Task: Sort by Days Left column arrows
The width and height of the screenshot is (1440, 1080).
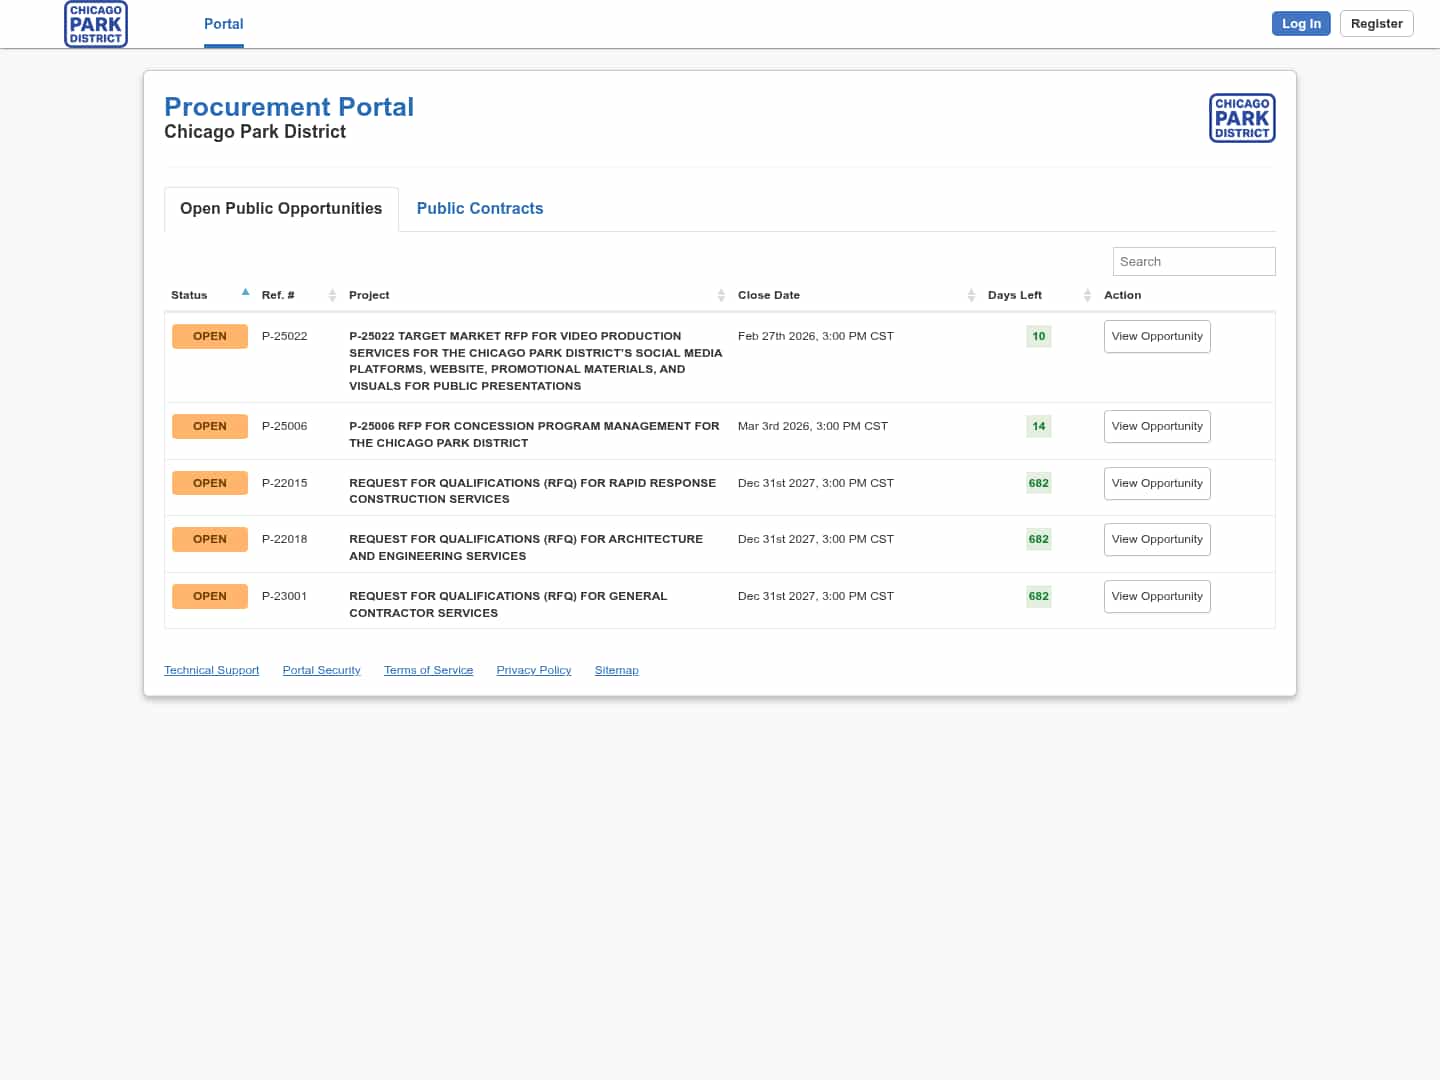Action: pos(1087,295)
